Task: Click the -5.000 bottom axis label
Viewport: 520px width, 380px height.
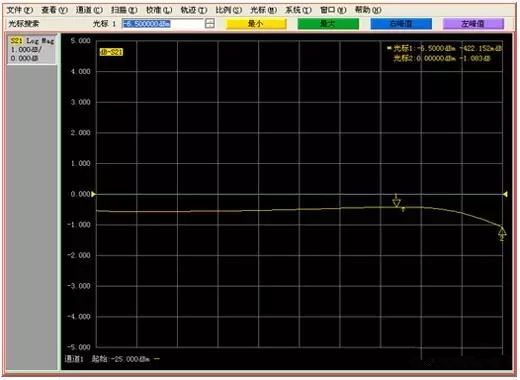Action: [x=79, y=347]
